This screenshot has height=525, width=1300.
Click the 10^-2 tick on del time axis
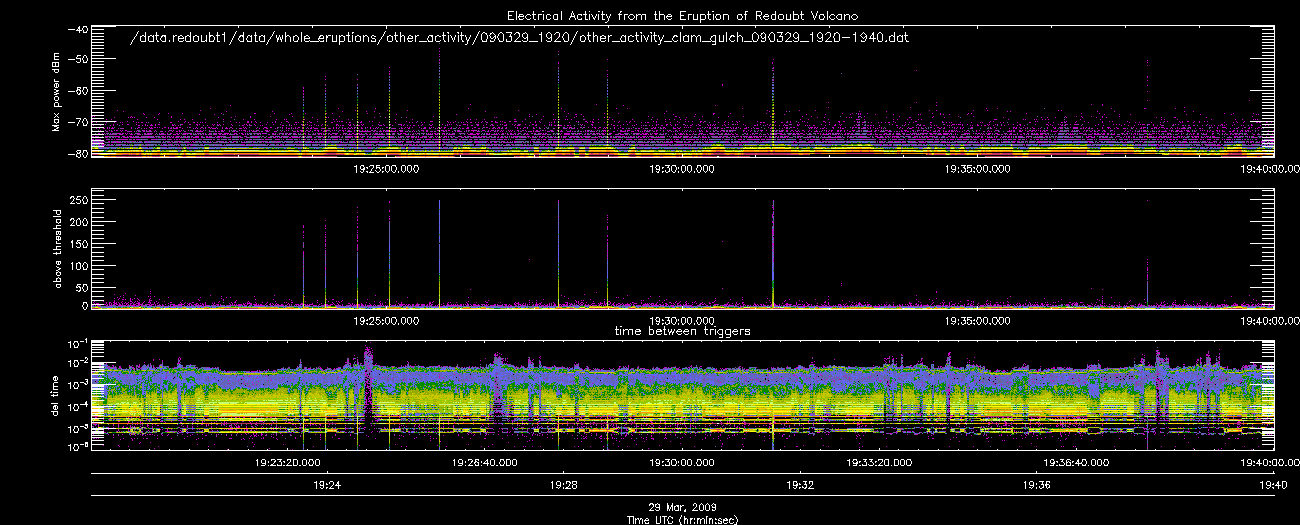[x=76, y=363]
